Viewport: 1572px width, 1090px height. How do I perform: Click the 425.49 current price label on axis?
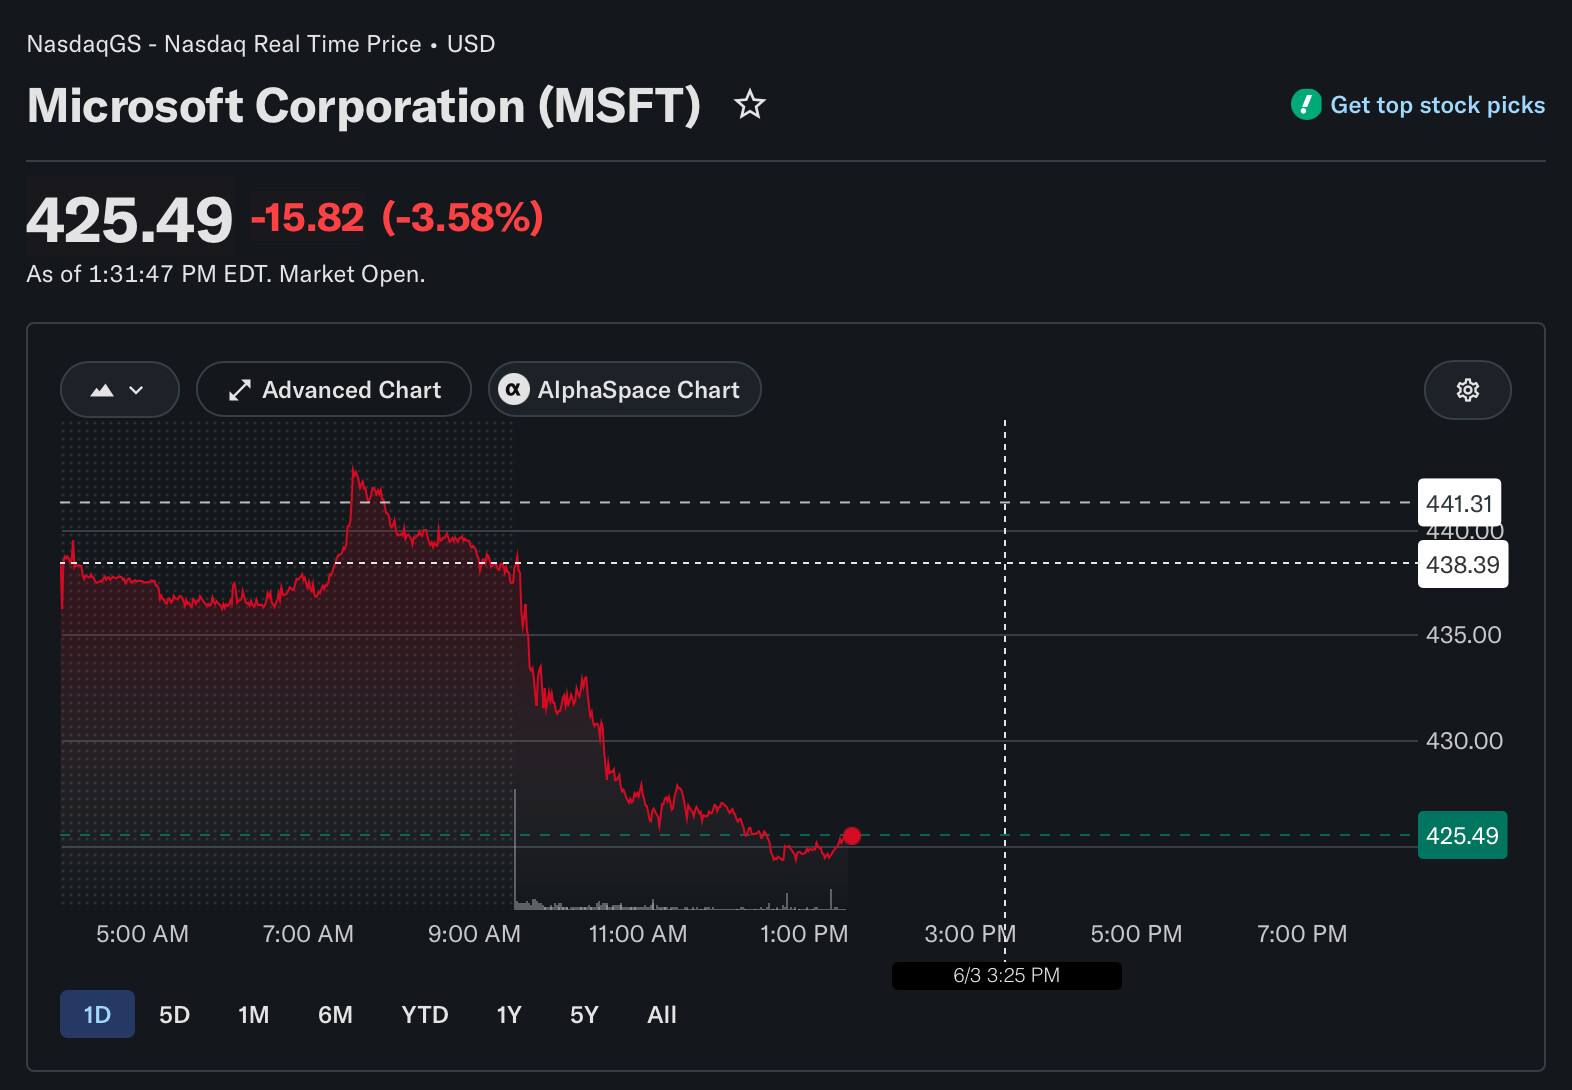1462,835
